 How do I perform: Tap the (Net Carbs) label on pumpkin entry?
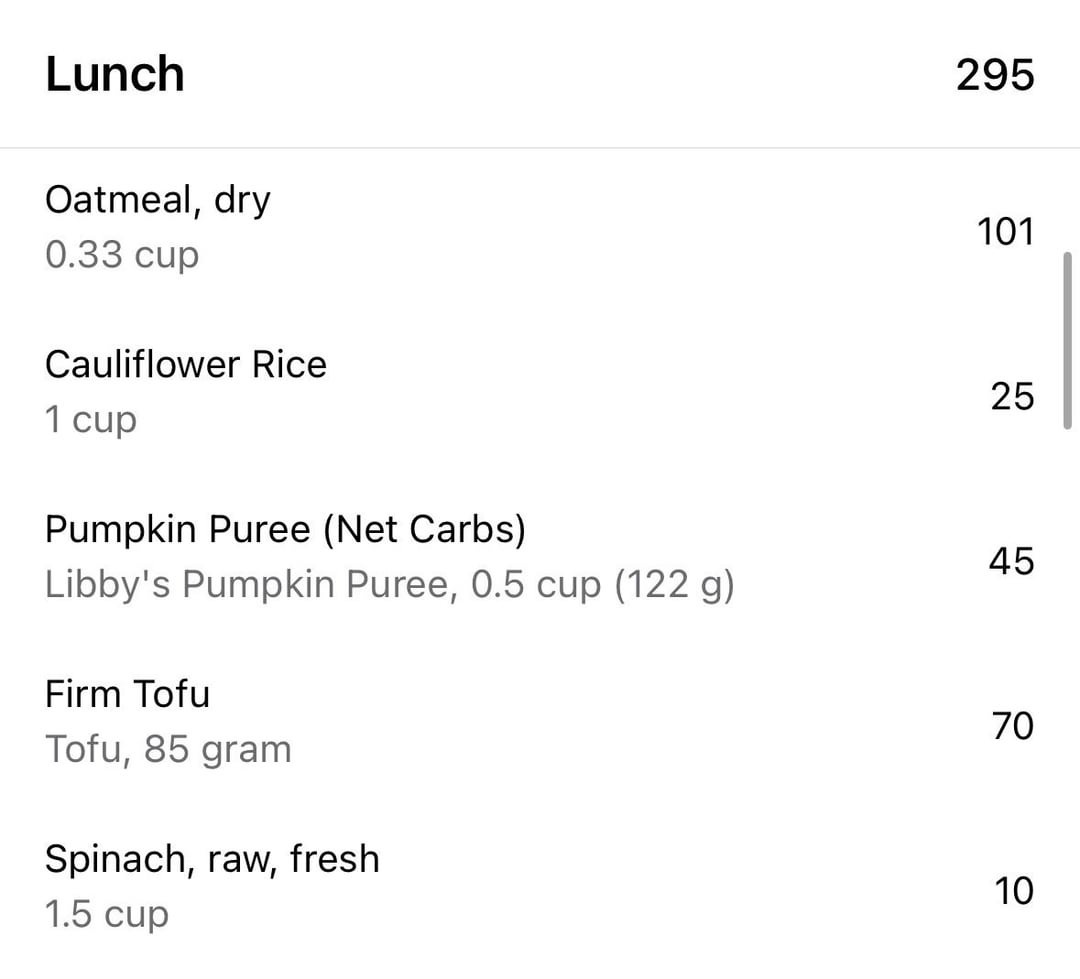tap(423, 529)
